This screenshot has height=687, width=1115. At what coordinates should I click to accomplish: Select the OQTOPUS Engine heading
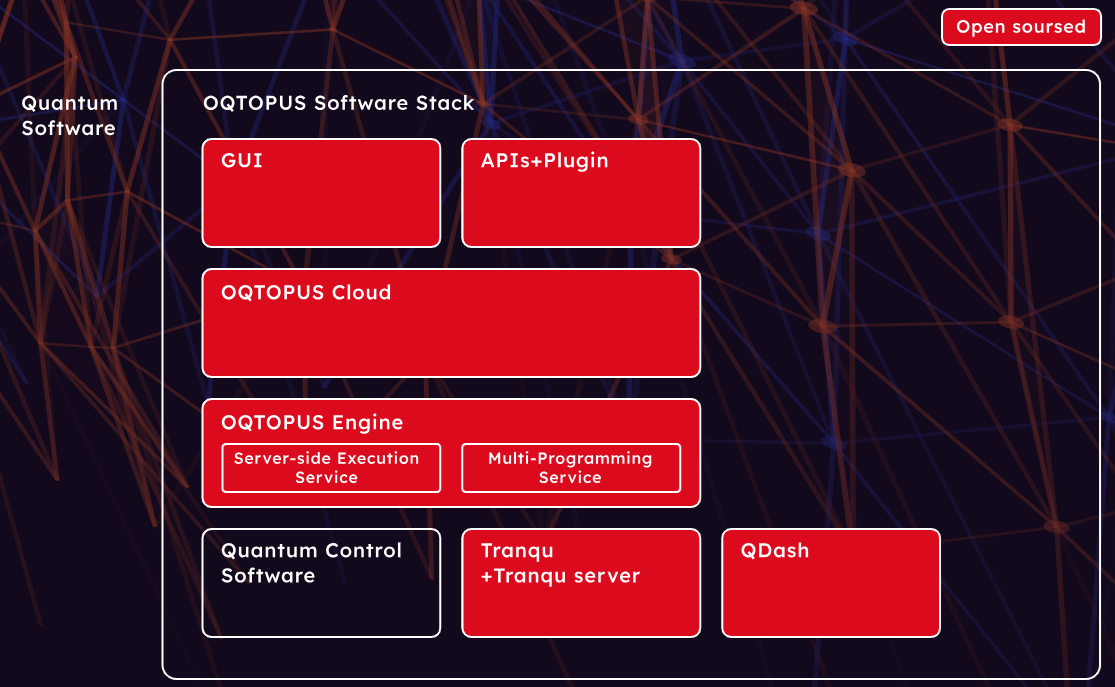coord(312,422)
